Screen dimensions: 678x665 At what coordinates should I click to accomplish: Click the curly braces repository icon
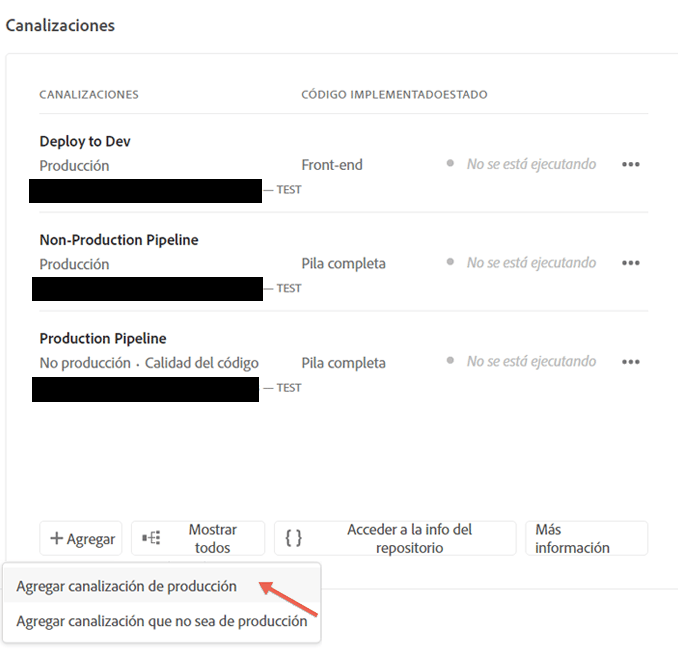pos(293,539)
